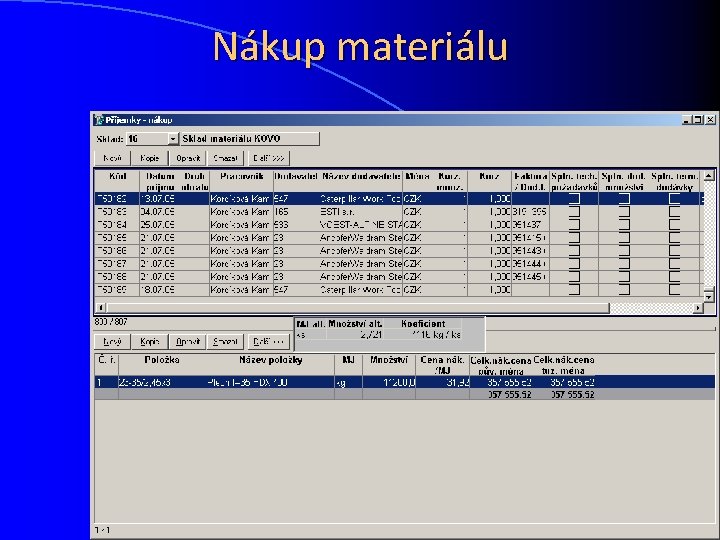720x540 pixels.
Task: Click the invoice cell ending 1444
Action: pyautogui.click(x=530, y=264)
